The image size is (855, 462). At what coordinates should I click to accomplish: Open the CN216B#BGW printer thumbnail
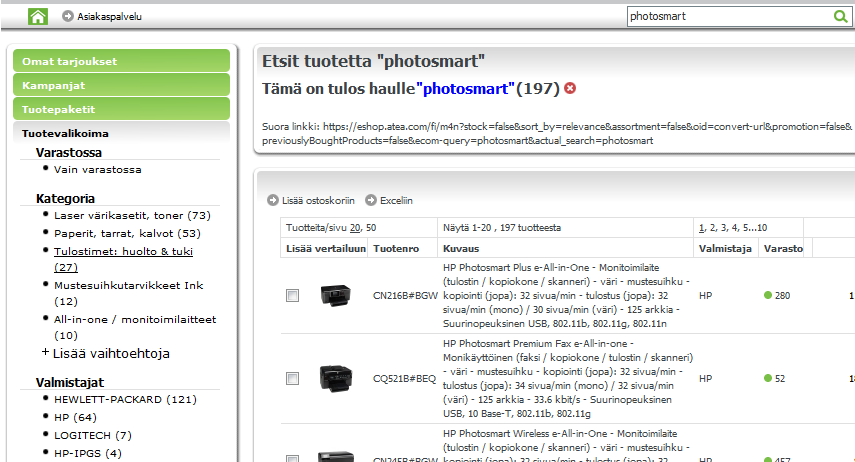(x=335, y=295)
